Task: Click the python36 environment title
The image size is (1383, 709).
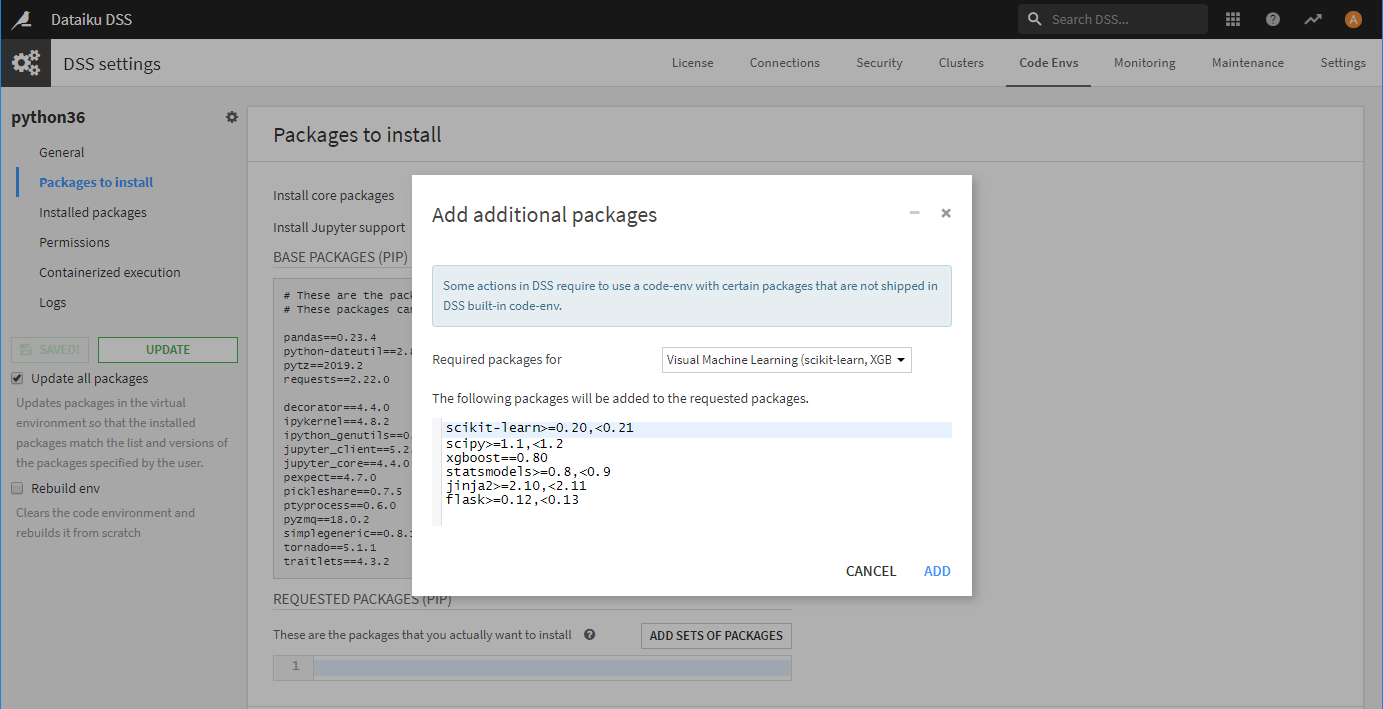Action: 48,117
